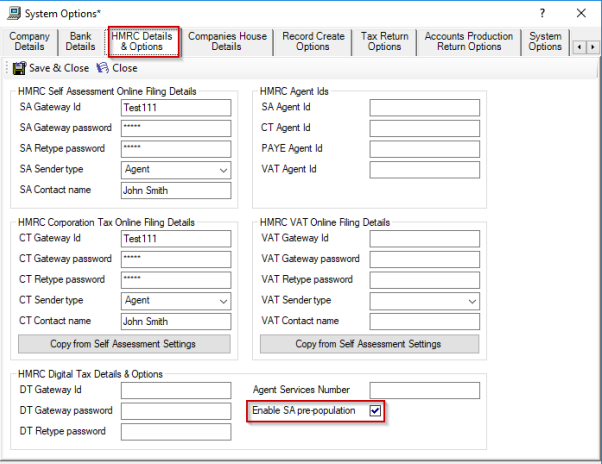Open the VAT Sender type dropdown
This screenshot has width=602, height=464.
coord(472,301)
